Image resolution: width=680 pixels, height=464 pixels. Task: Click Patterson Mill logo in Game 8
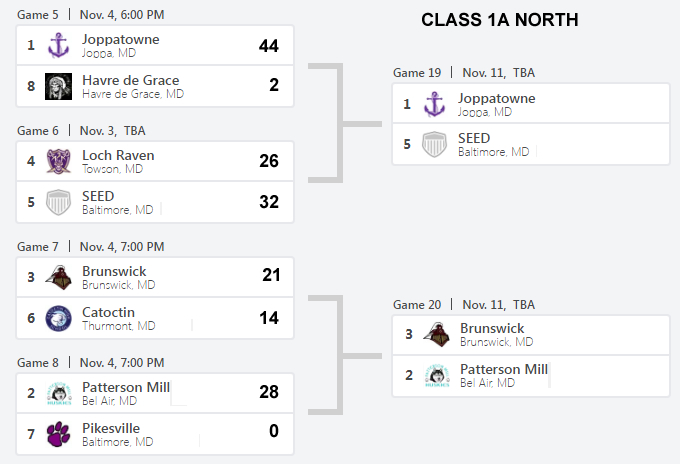coord(58,393)
